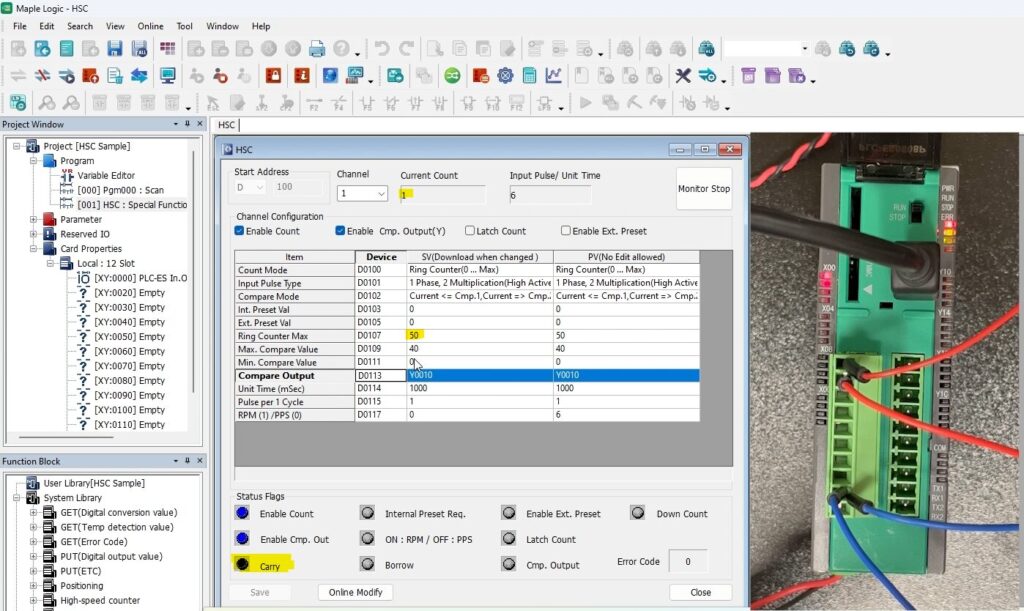The height and width of the screenshot is (611, 1024).
Task: Open the Online menu
Action: [x=150, y=26]
